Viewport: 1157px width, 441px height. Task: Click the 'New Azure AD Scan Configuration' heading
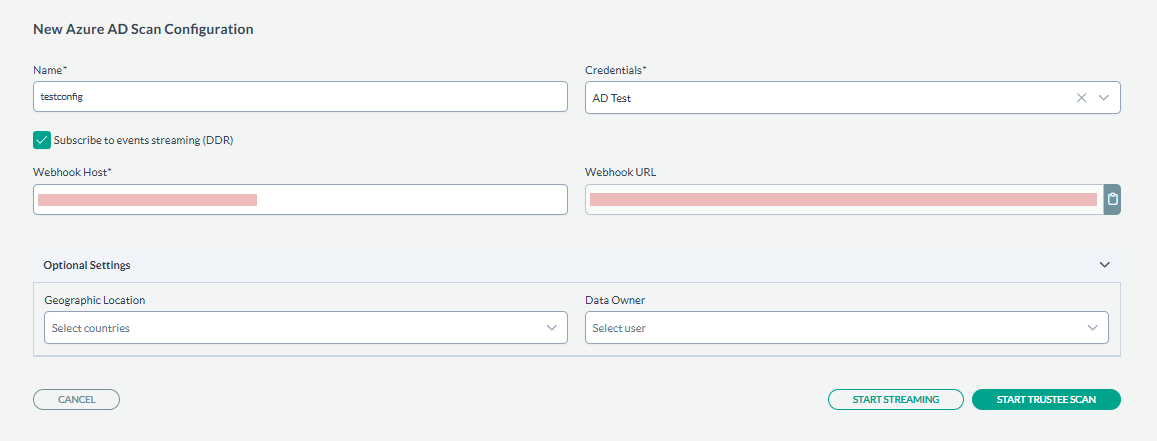click(x=143, y=29)
